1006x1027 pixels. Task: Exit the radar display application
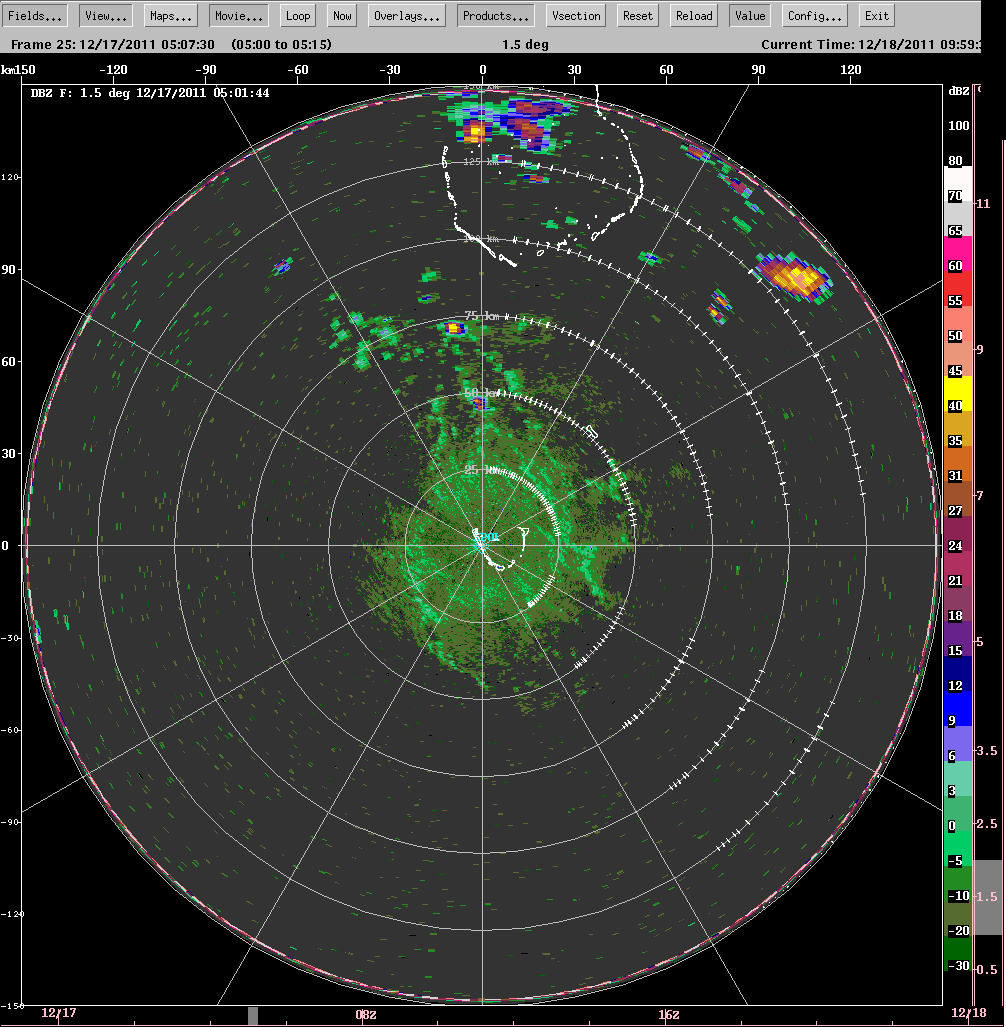876,15
